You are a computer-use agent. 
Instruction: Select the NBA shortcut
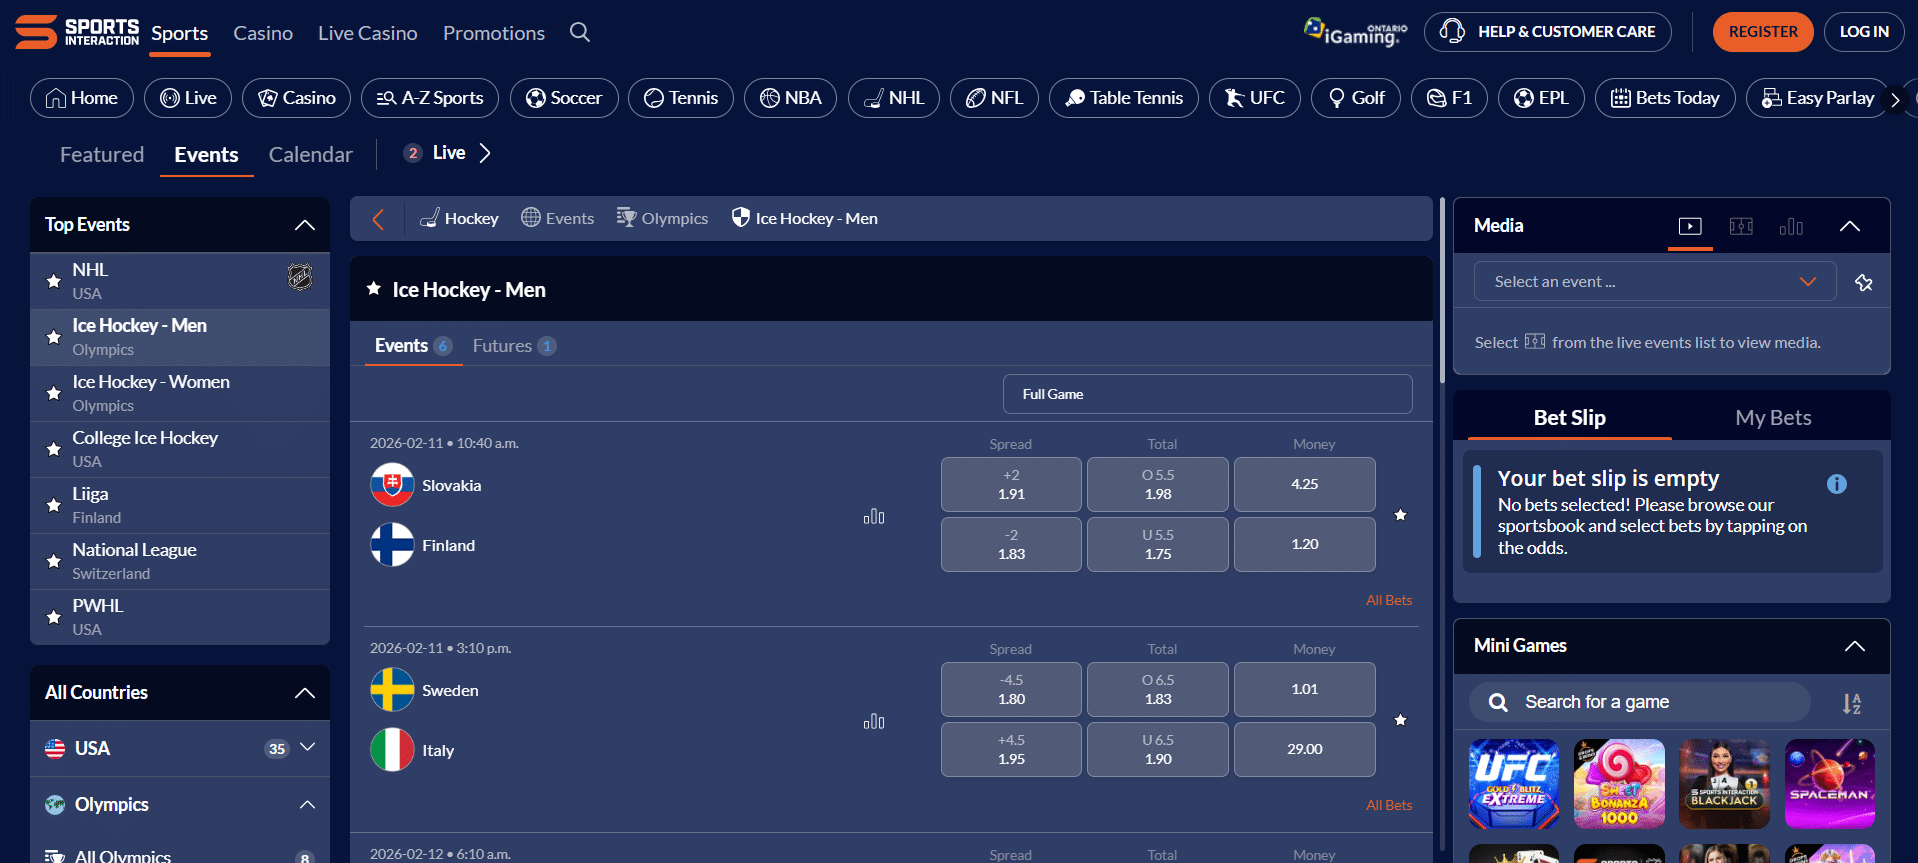pos(790,98)
